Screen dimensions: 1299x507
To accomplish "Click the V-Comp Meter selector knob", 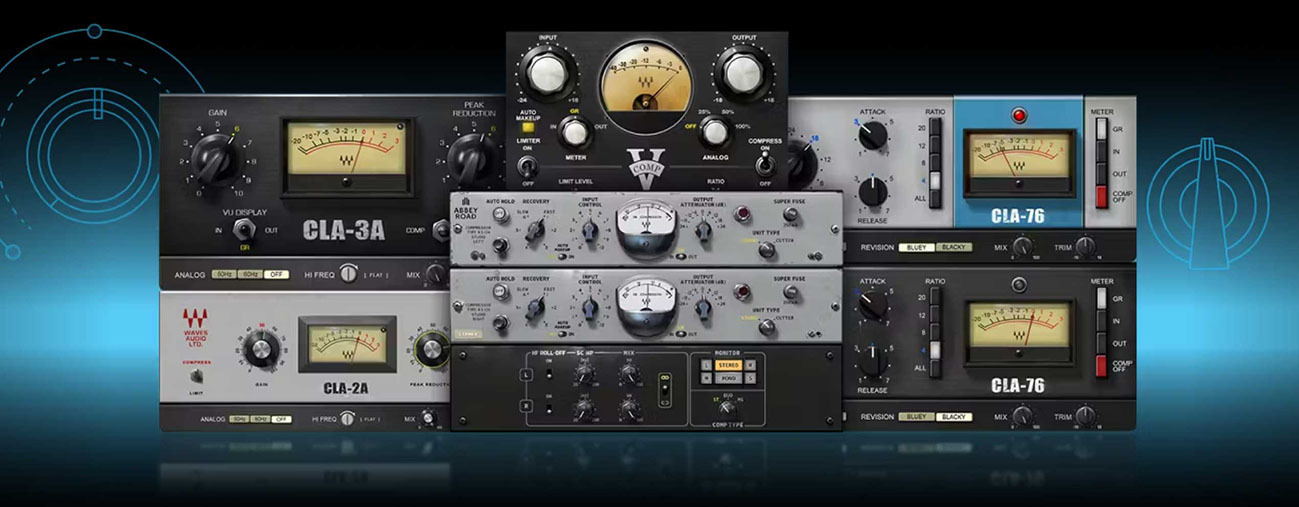I will click(x=573, y=130).
